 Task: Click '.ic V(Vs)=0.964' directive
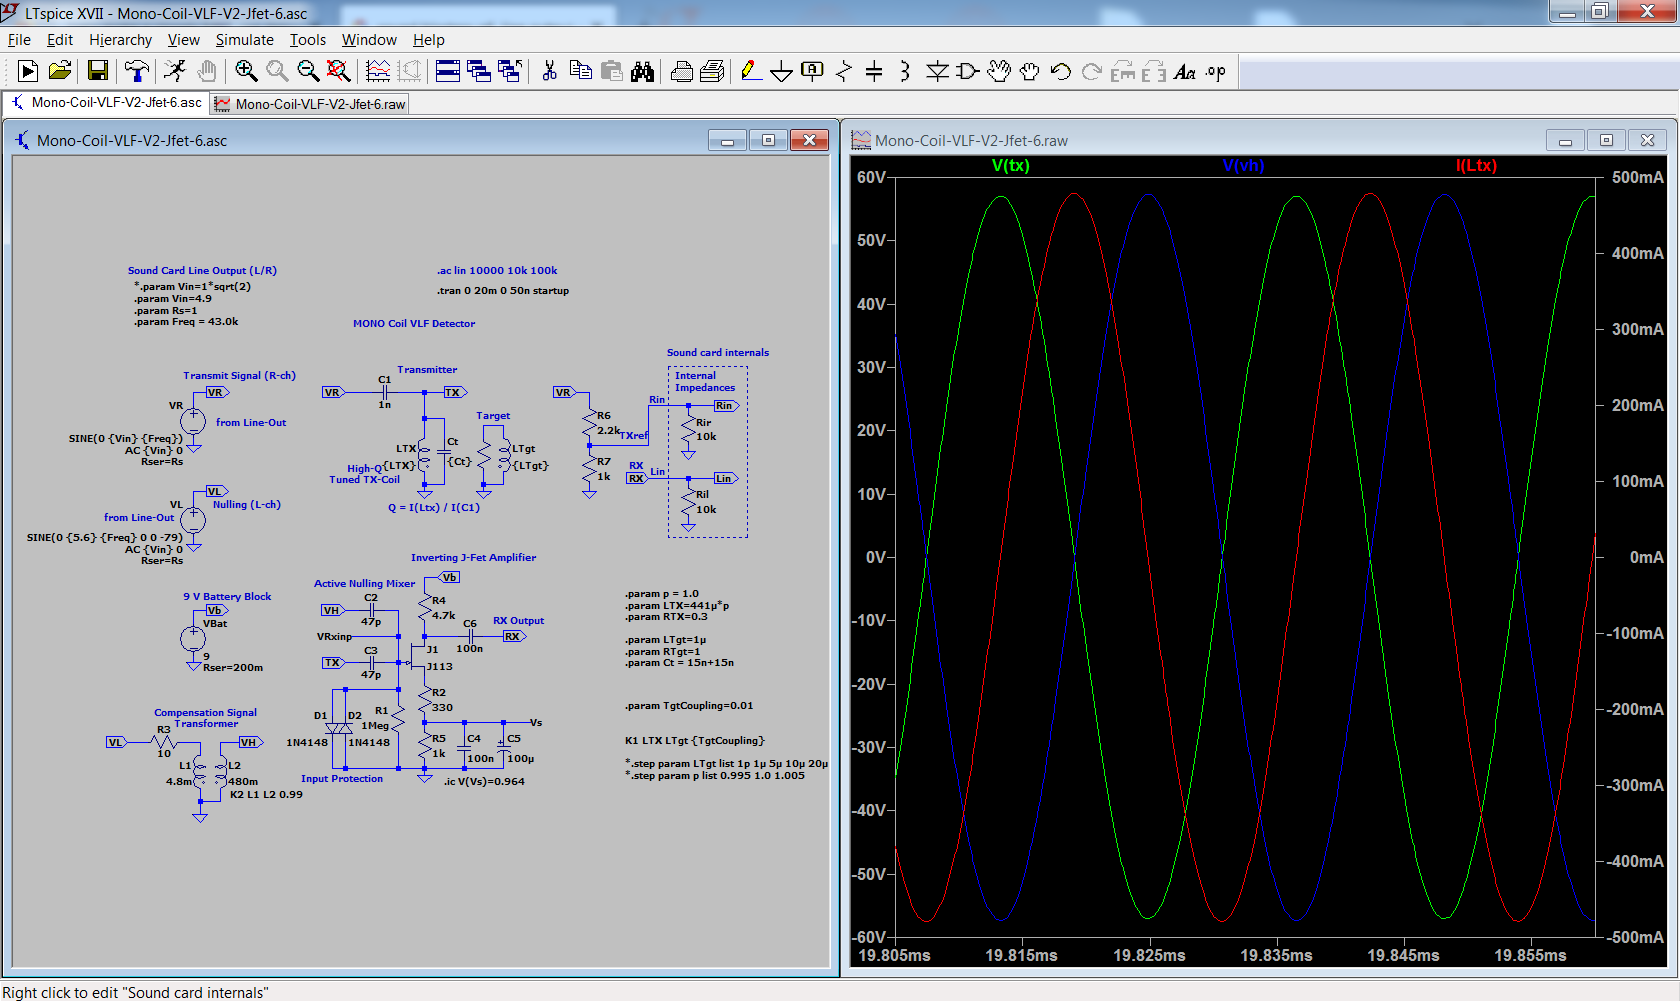coord(484,782)
